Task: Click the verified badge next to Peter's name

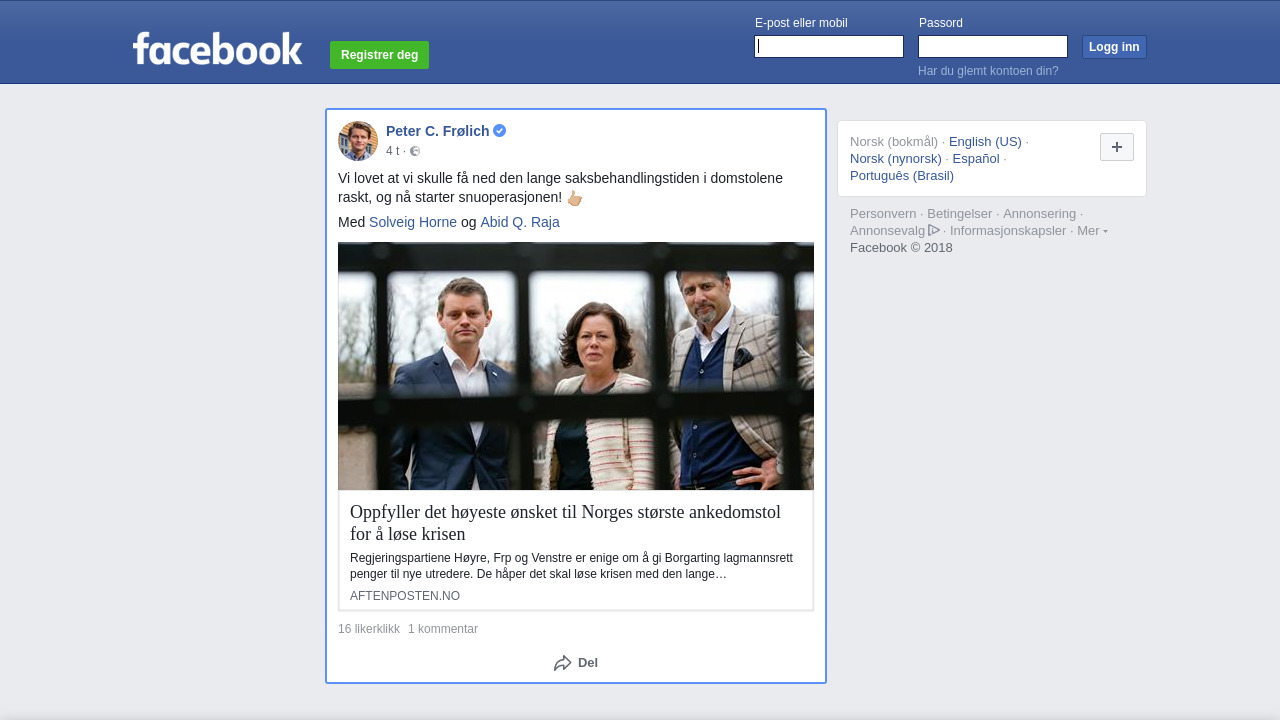Action: pos(500,131)
